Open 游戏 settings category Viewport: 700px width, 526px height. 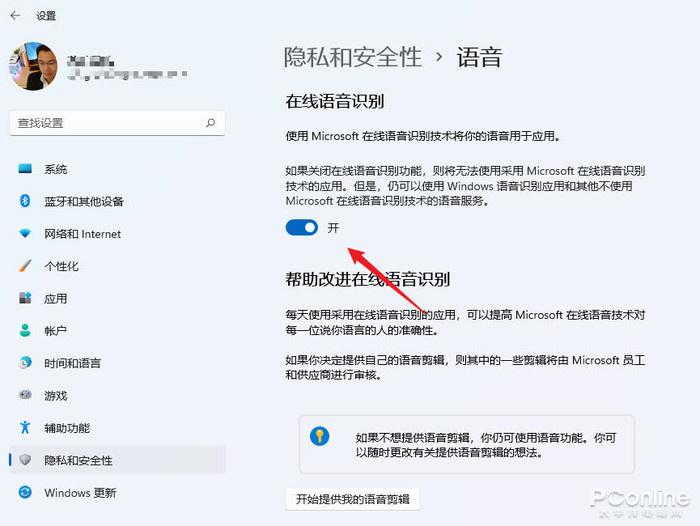[x=117, y=395]
